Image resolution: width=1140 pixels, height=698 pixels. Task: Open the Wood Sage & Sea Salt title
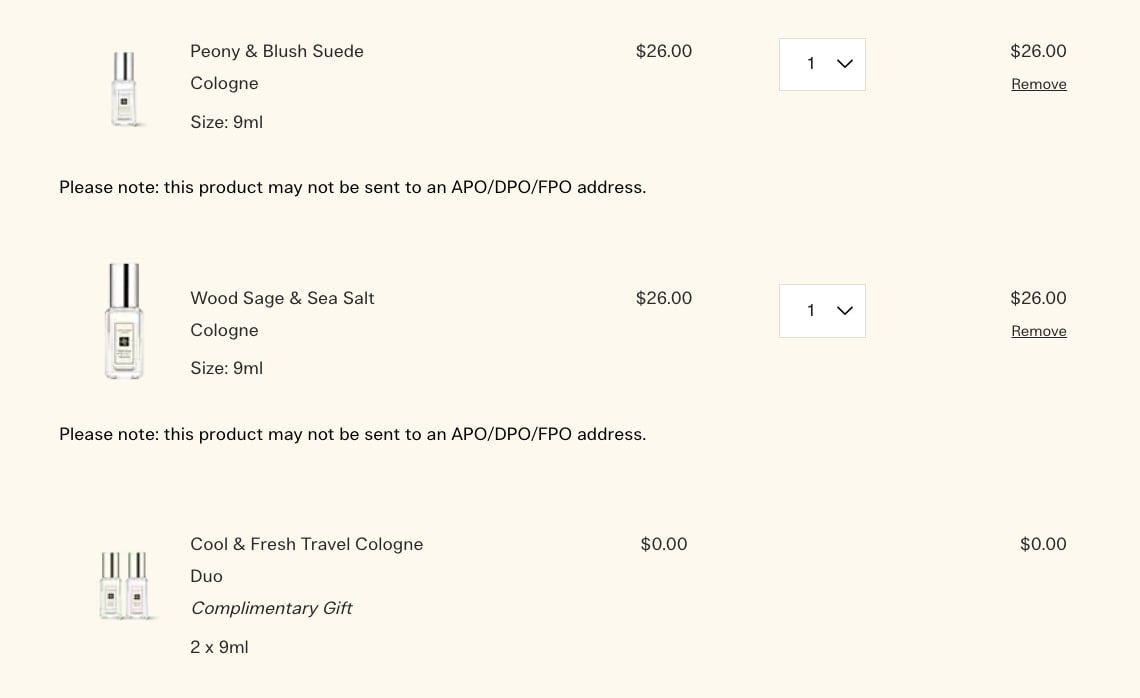click(282, 299)
